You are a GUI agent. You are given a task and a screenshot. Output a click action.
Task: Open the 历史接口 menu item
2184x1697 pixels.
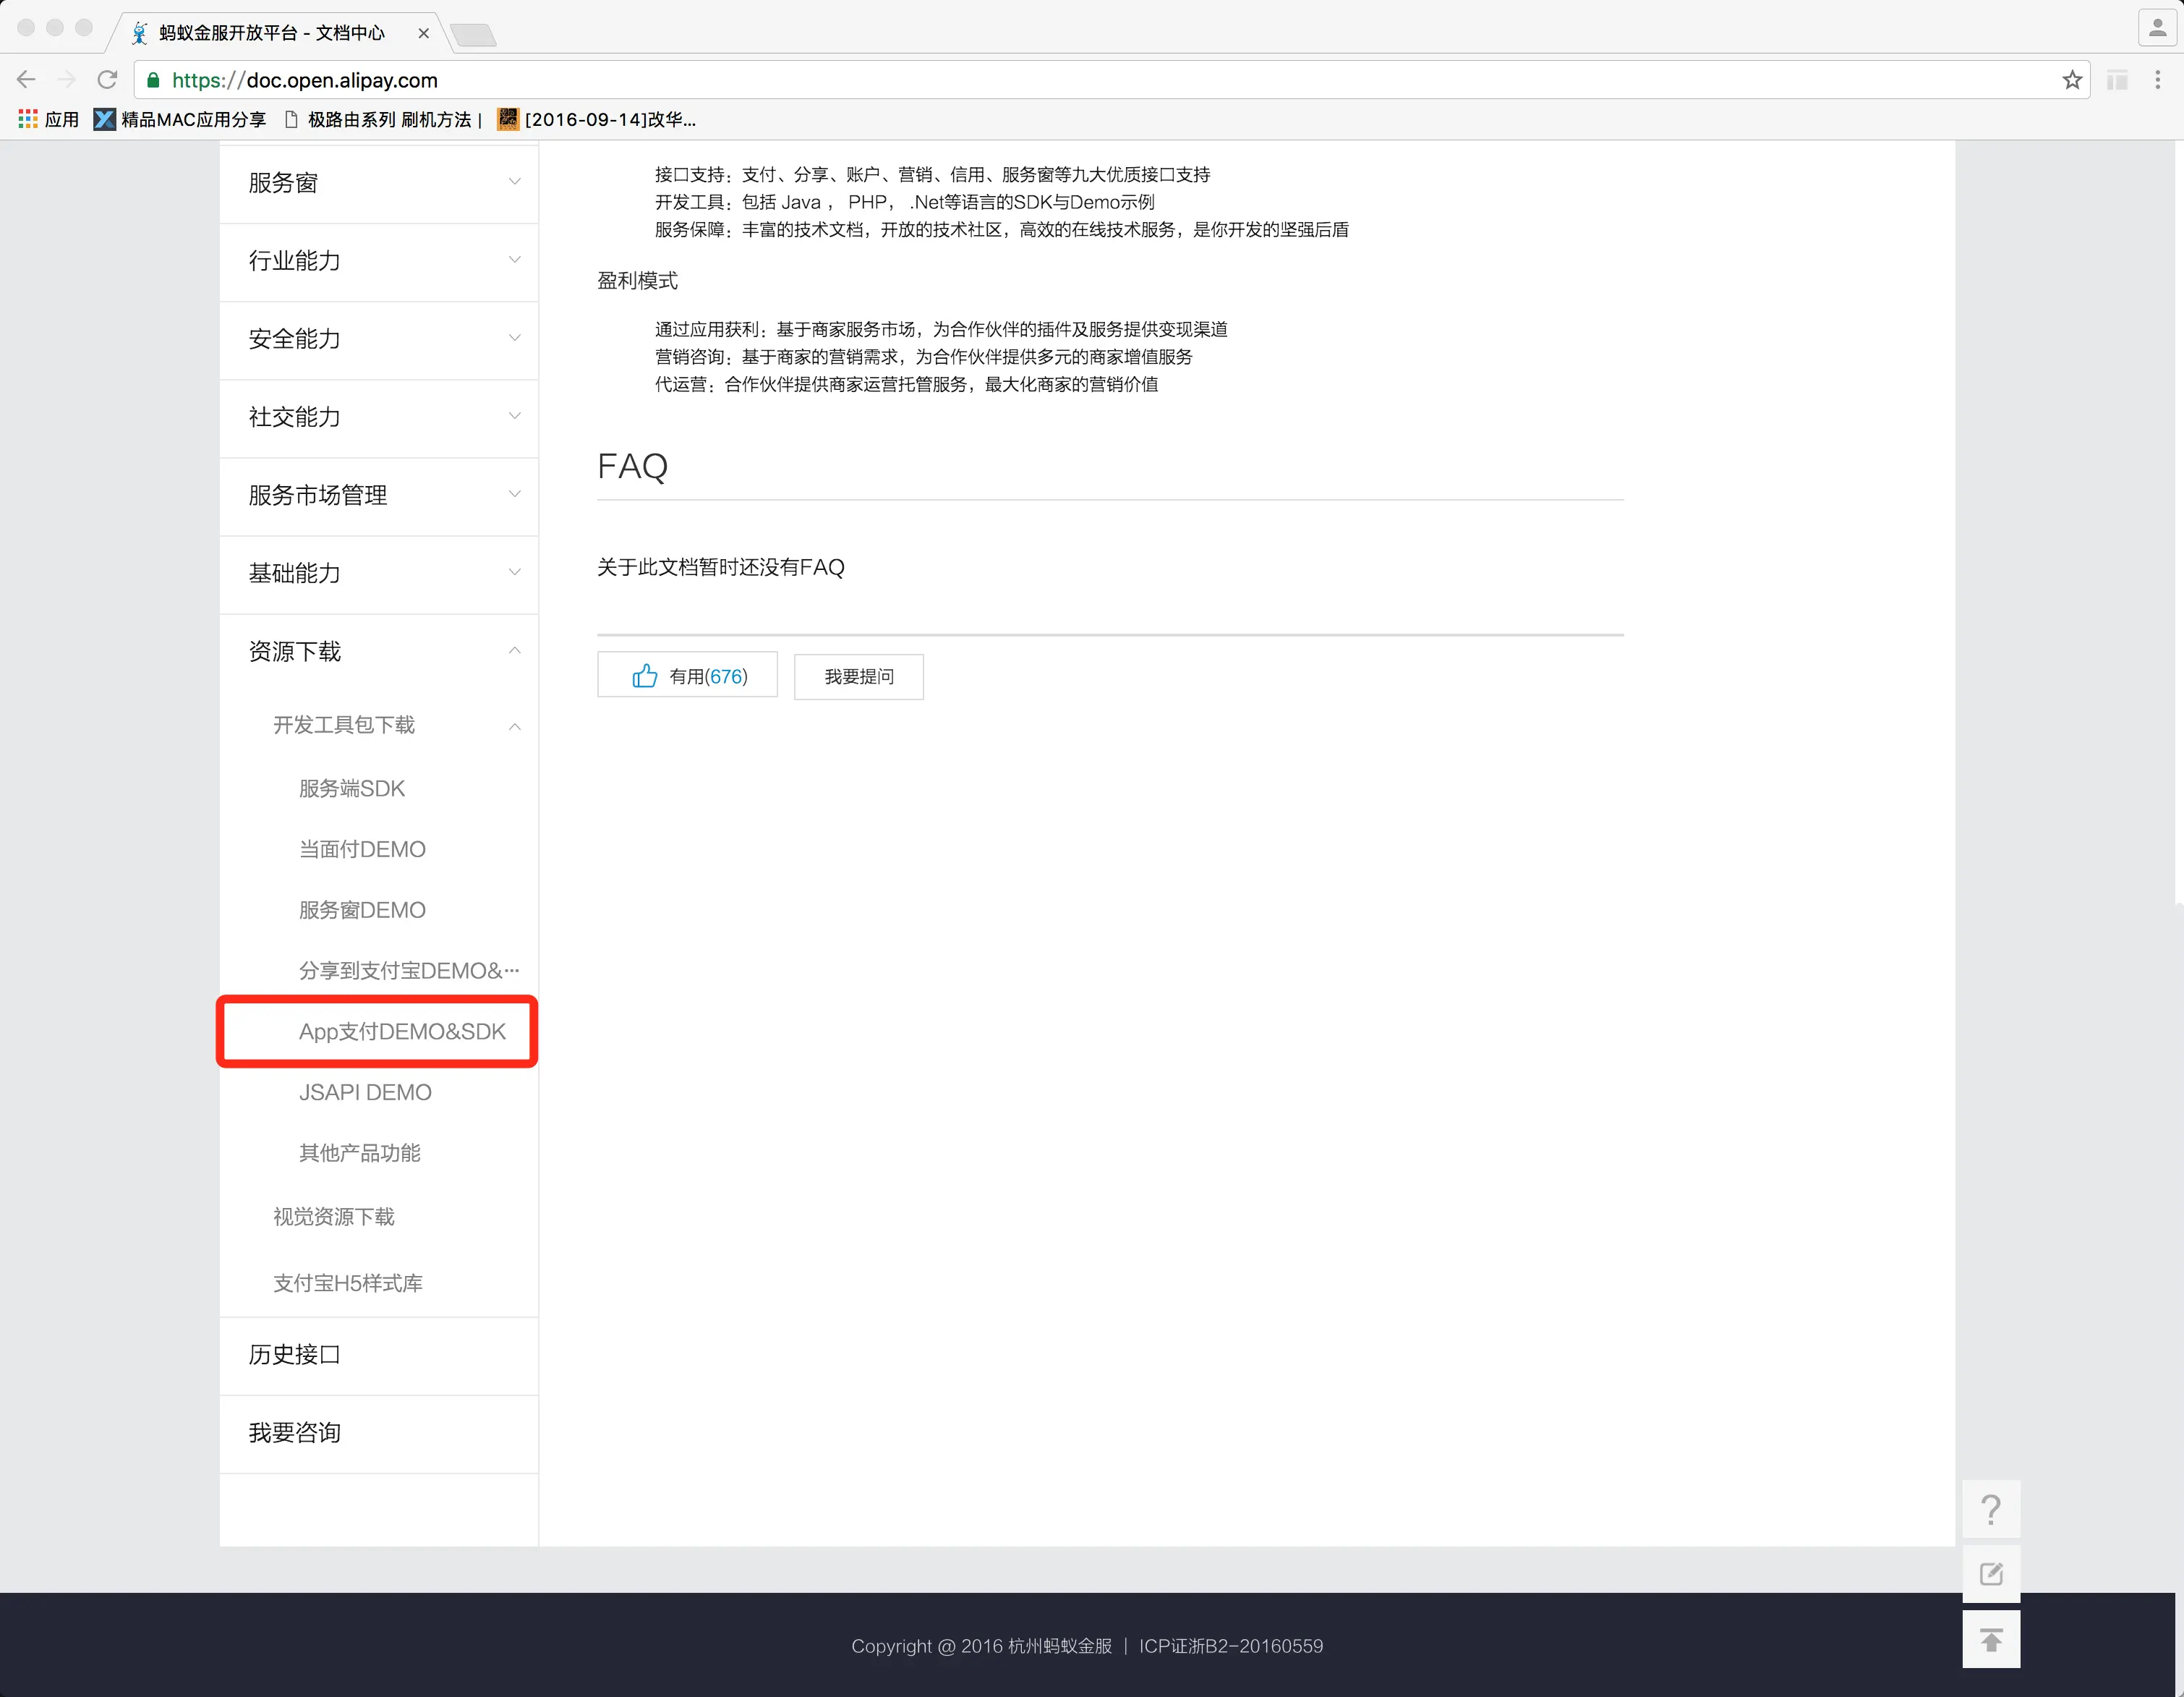click(295, 1355)
